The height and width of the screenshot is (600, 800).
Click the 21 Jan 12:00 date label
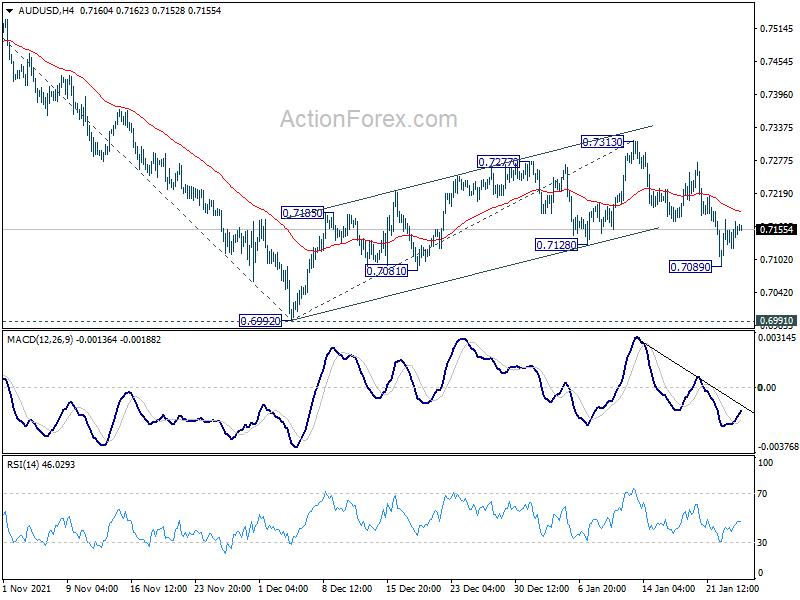(x=733, y=588)
